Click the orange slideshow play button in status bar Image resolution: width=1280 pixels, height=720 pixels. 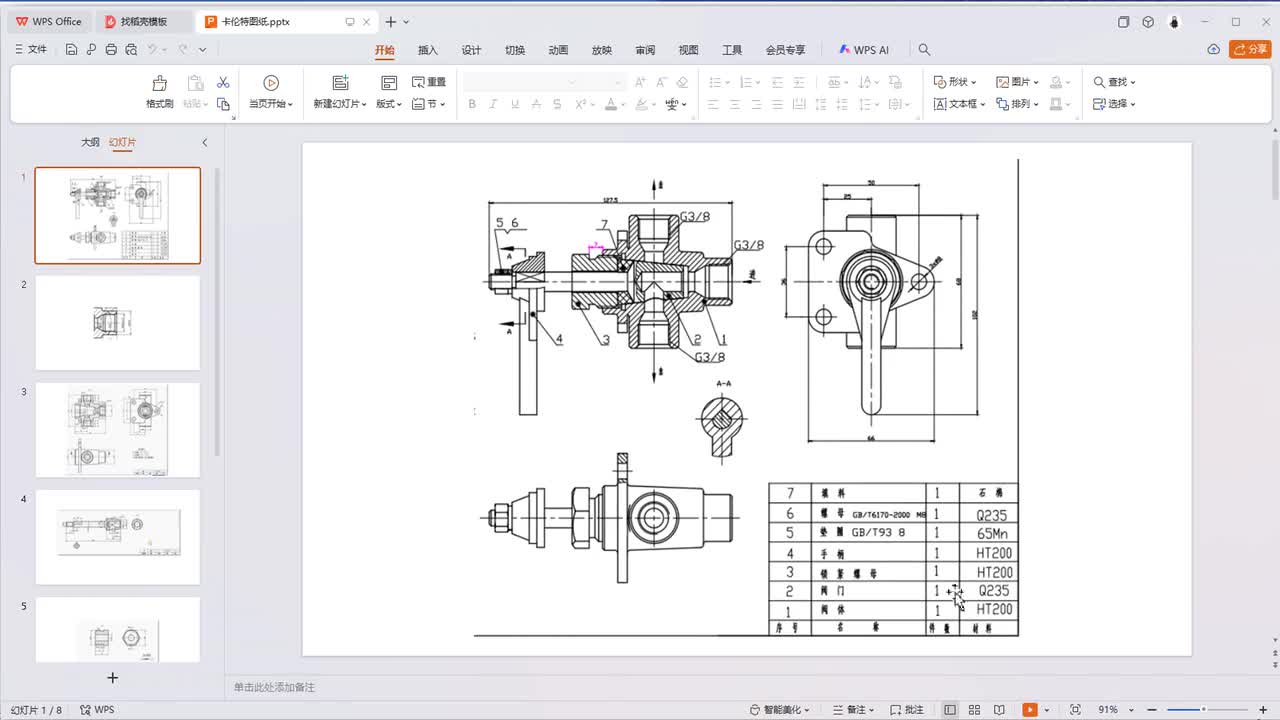[1030, 710]
